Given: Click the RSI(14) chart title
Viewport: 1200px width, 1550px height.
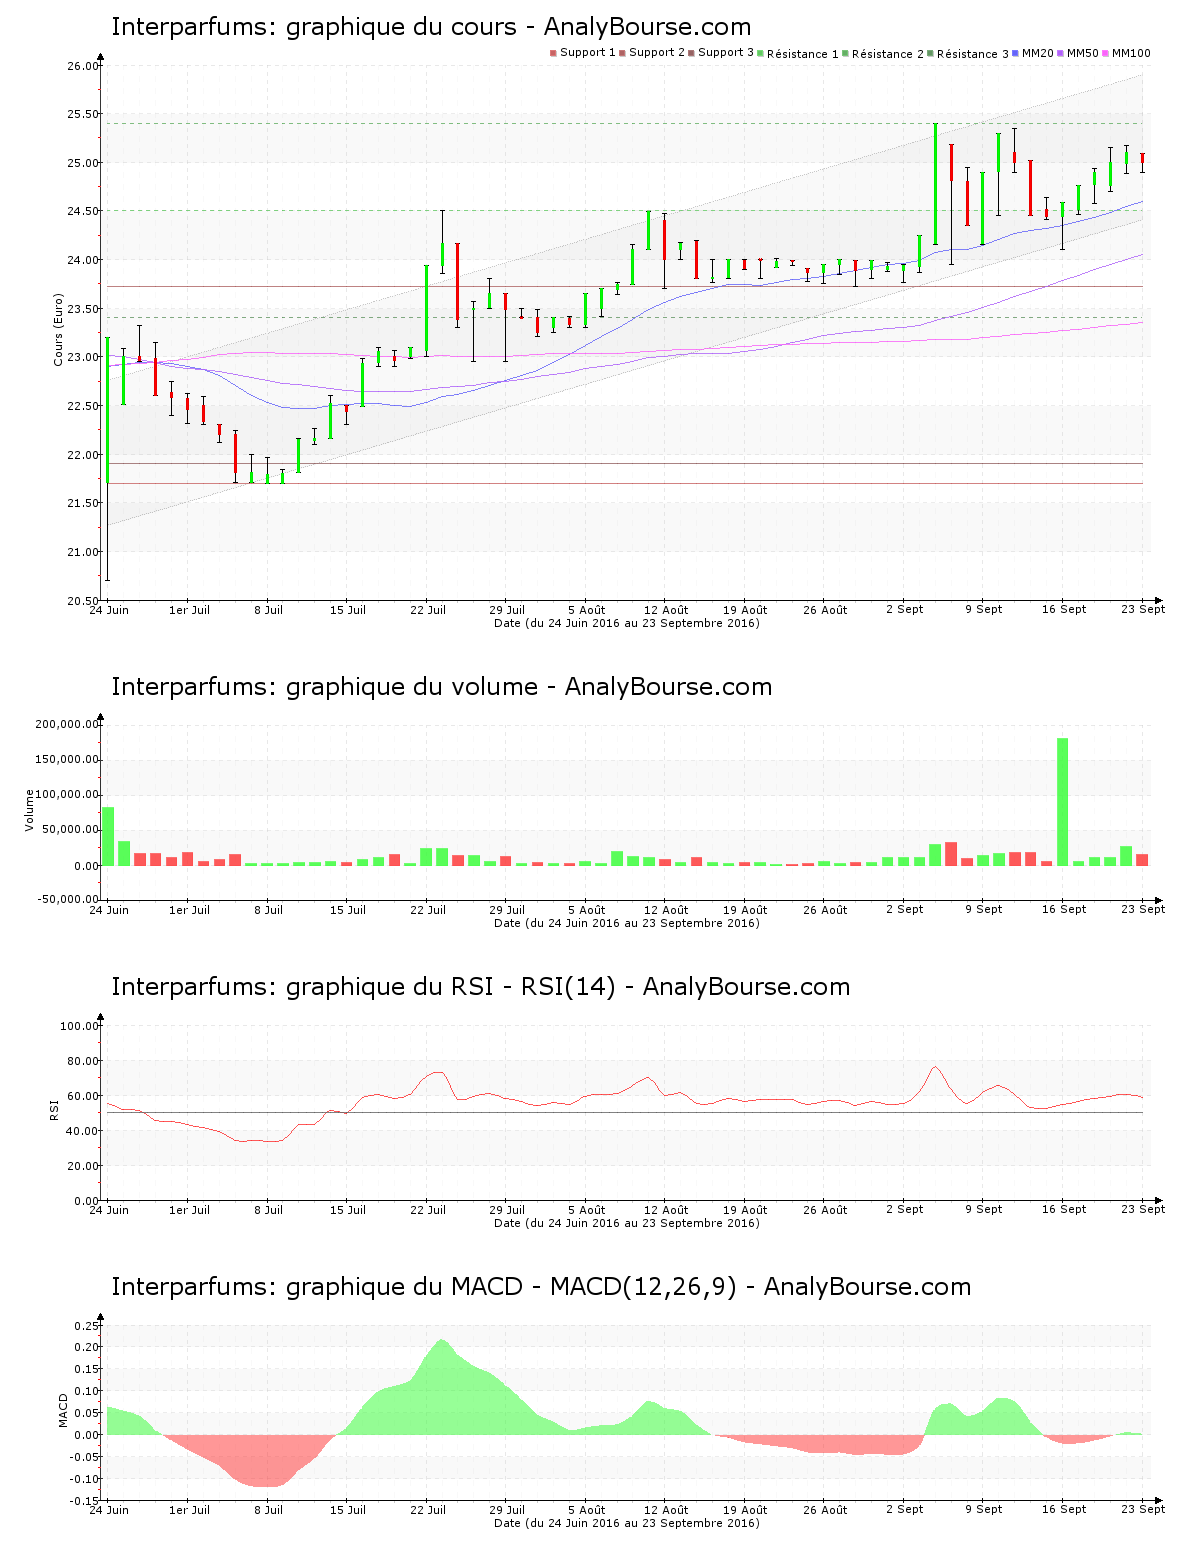Looking at the screenshot, I should pos(480,987).
